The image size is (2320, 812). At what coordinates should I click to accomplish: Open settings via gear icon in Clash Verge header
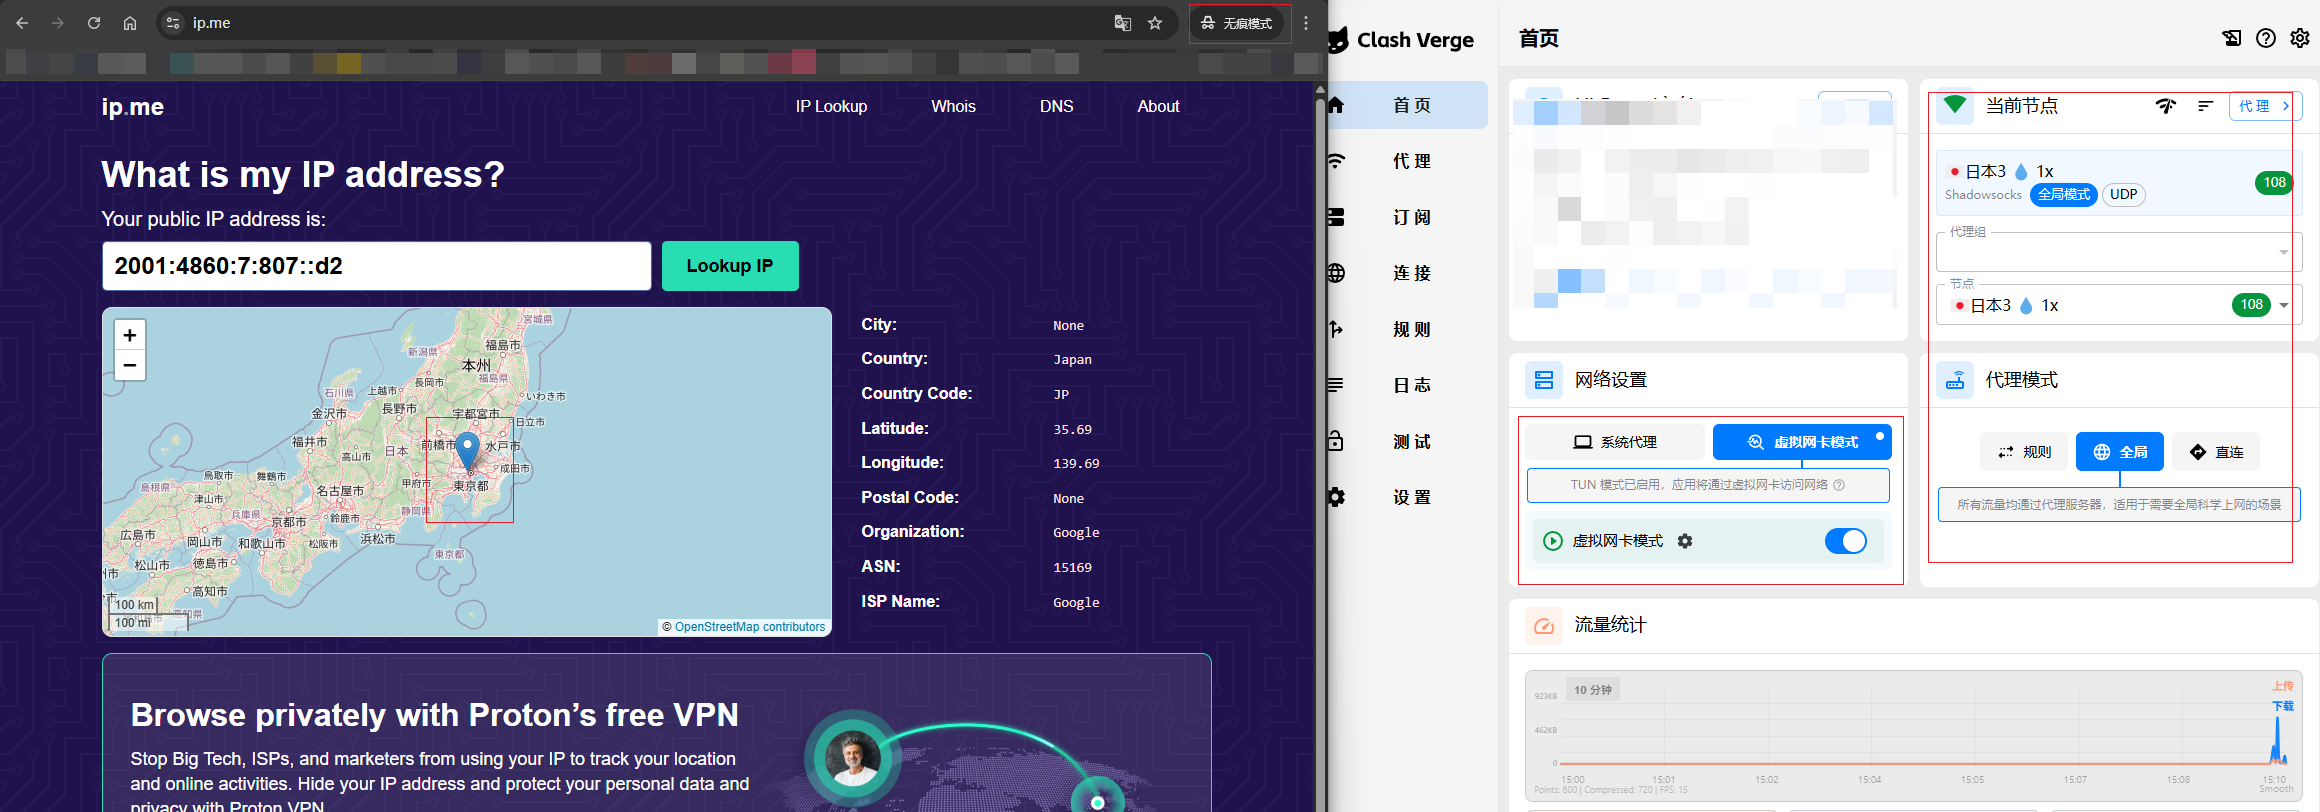click(2300, 38)
